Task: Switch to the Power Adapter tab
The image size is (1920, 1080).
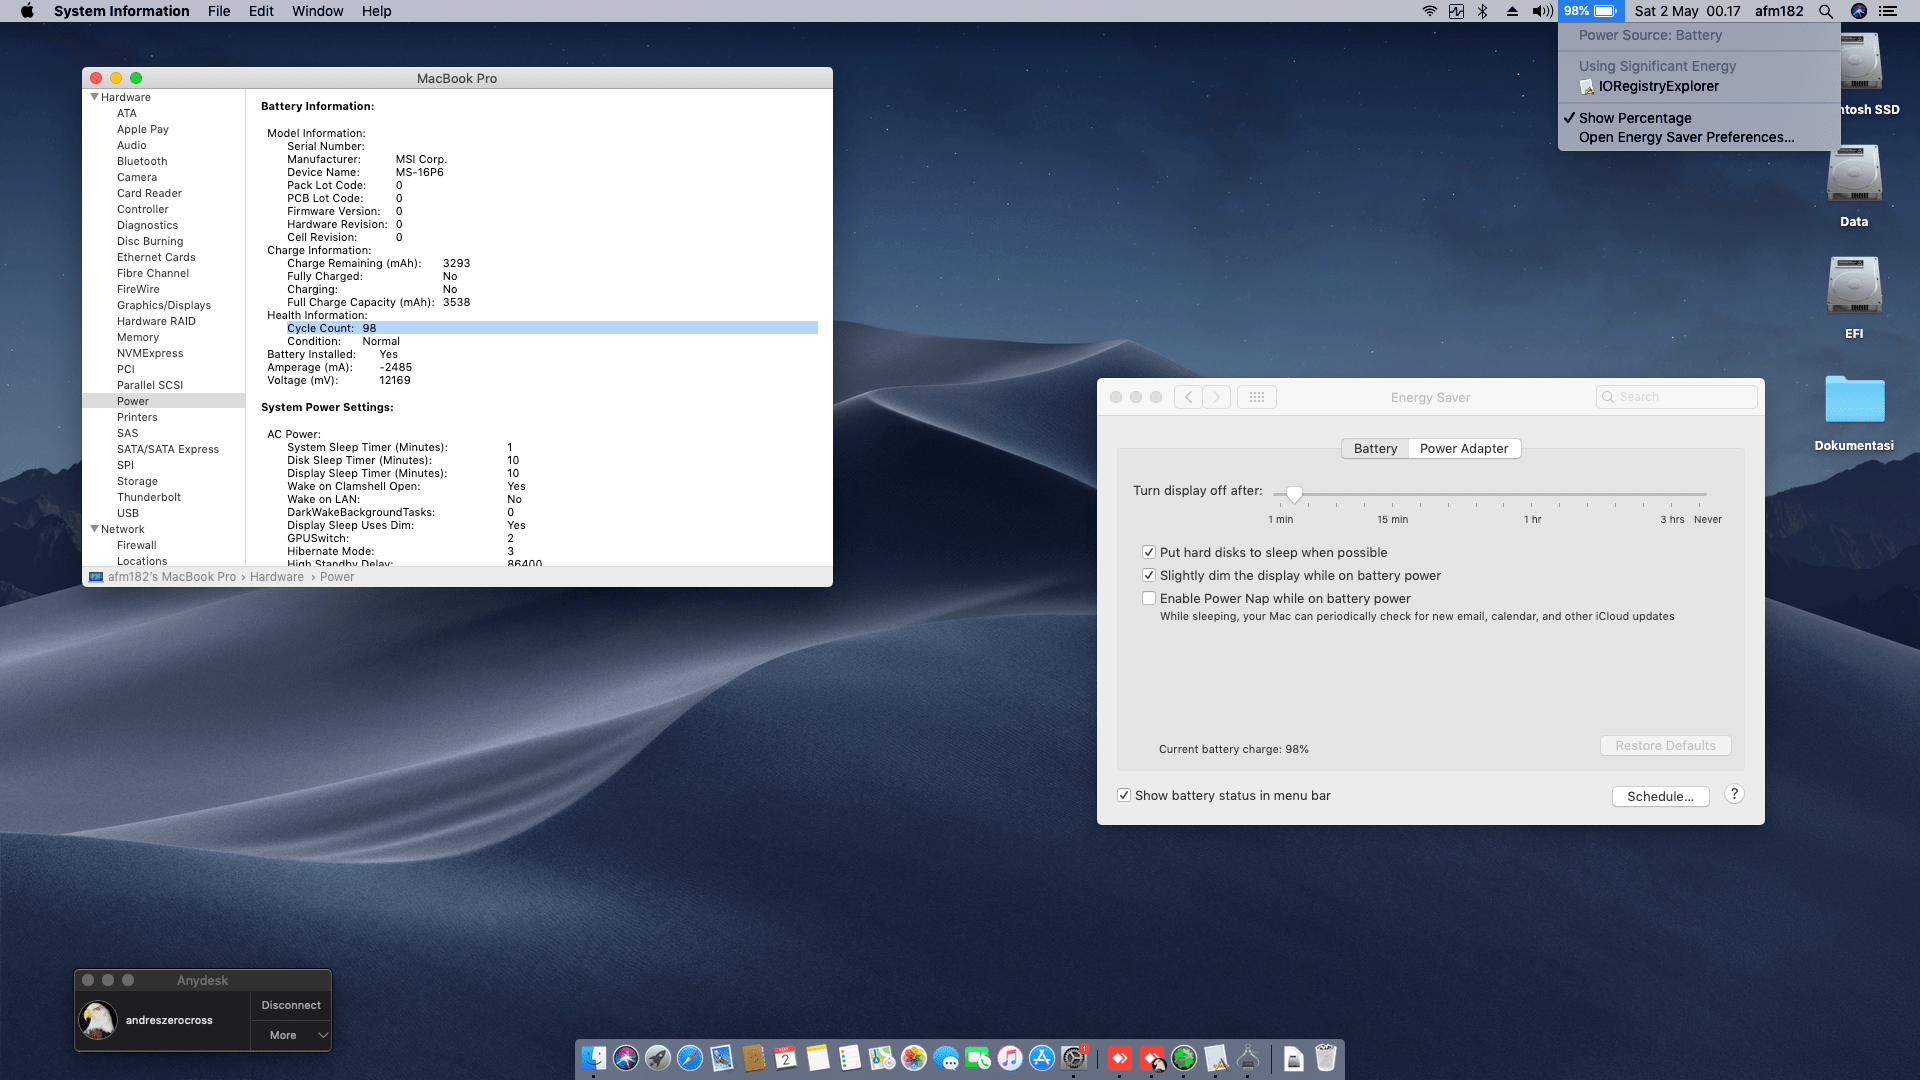Action: click(1464, 448)
